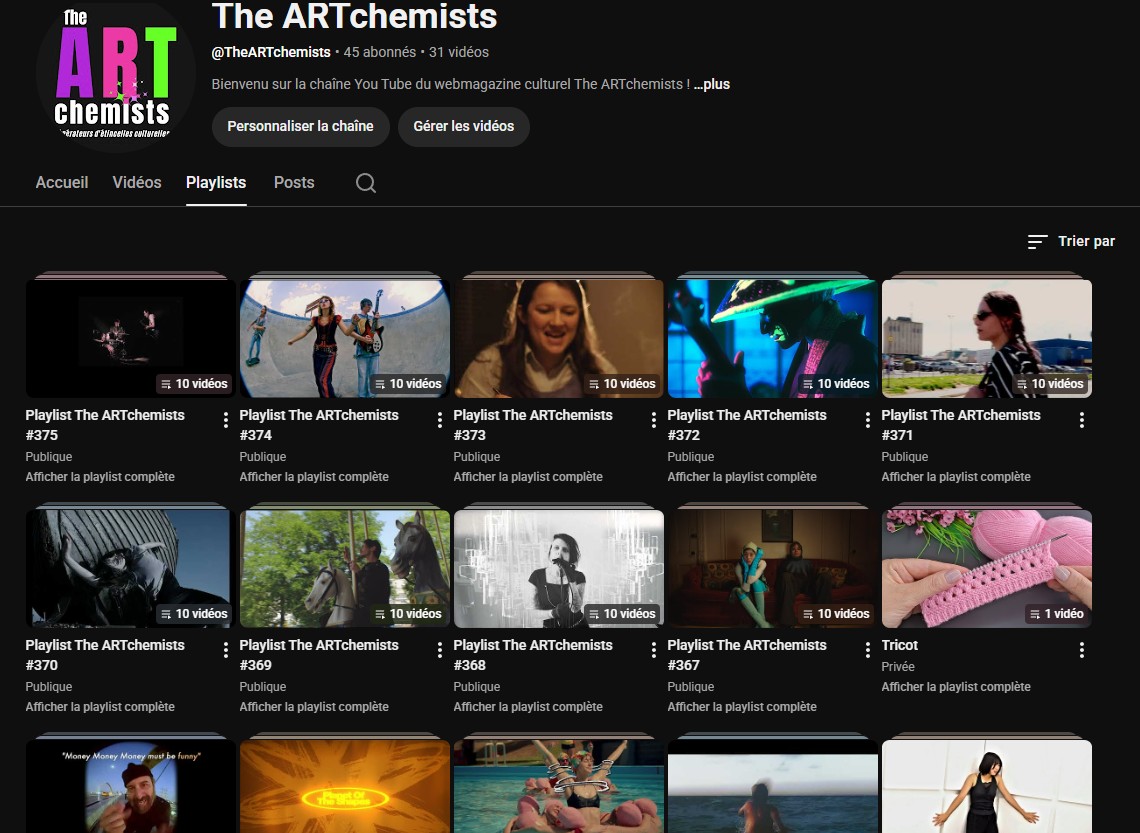Click title Playlist The ARTchemists #370
Screen dimensions: 1140x833
click(x=105, y=655)
